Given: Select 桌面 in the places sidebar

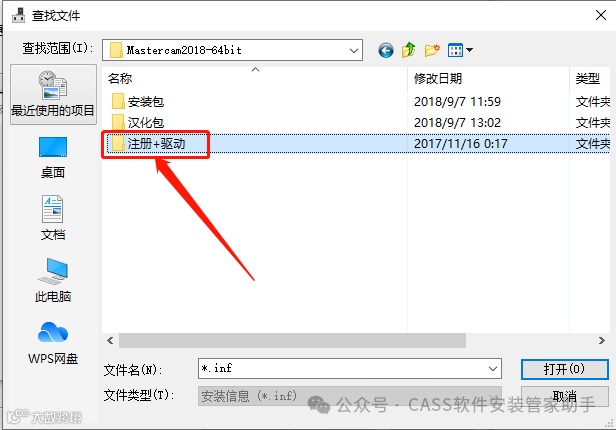Looking at the screenshot, I should [x=53, y=157].
